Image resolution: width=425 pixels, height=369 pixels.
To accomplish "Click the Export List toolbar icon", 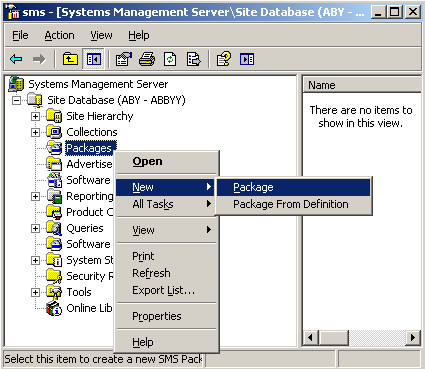I will point(194,59).
